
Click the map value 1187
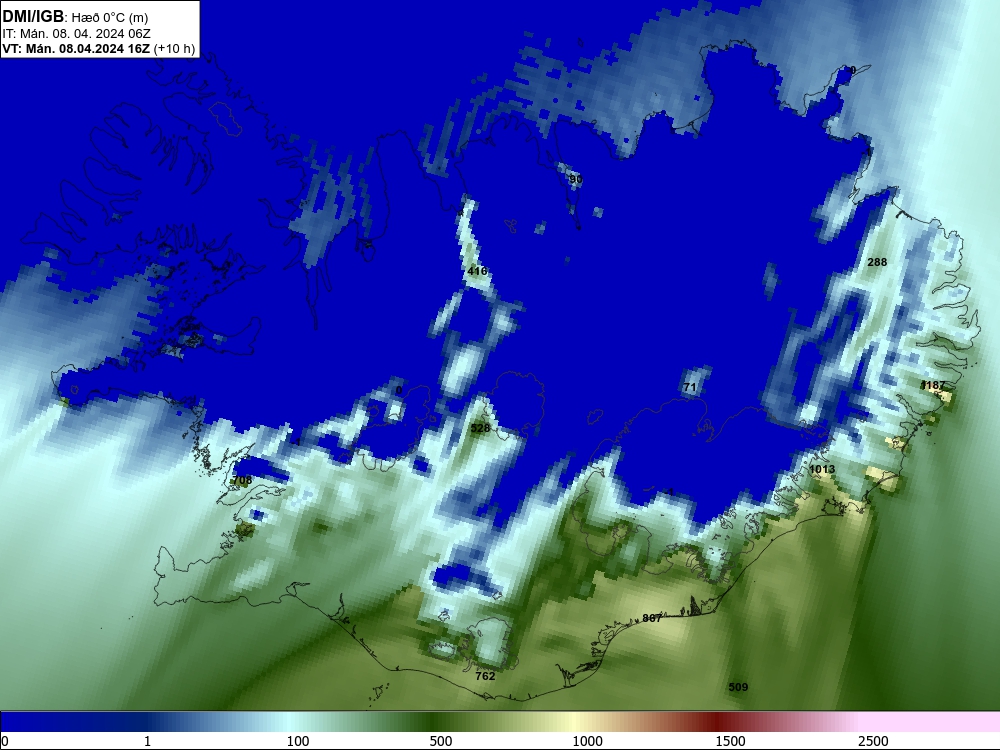point(933,385)
